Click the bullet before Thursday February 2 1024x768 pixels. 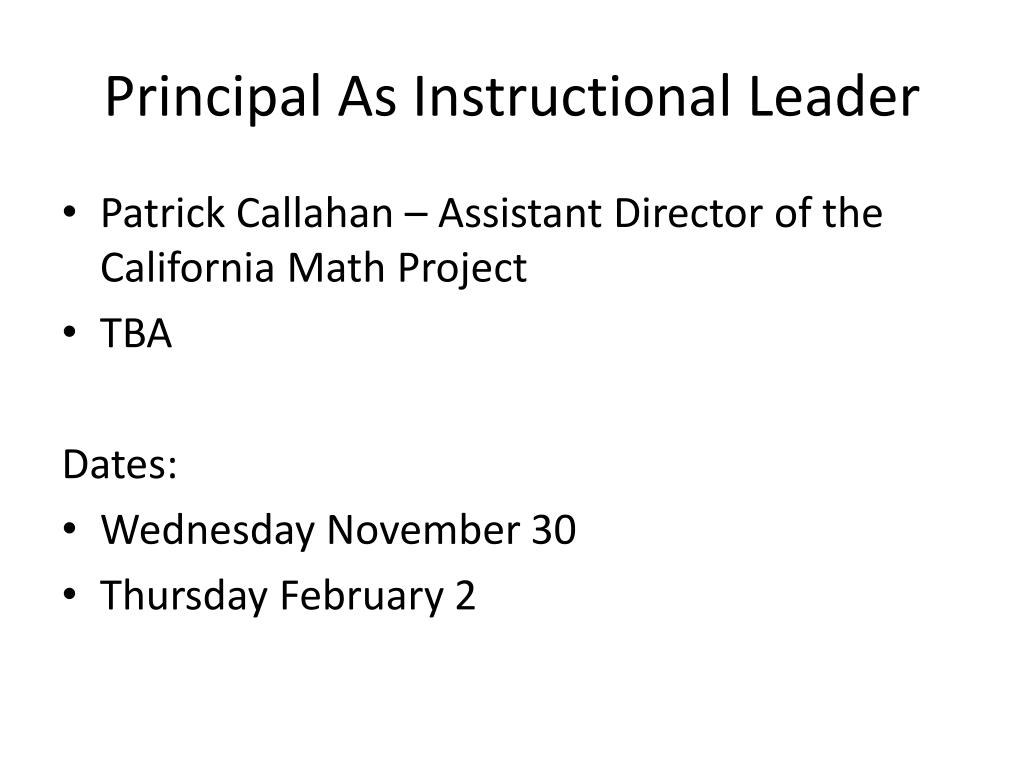(70, 594)
